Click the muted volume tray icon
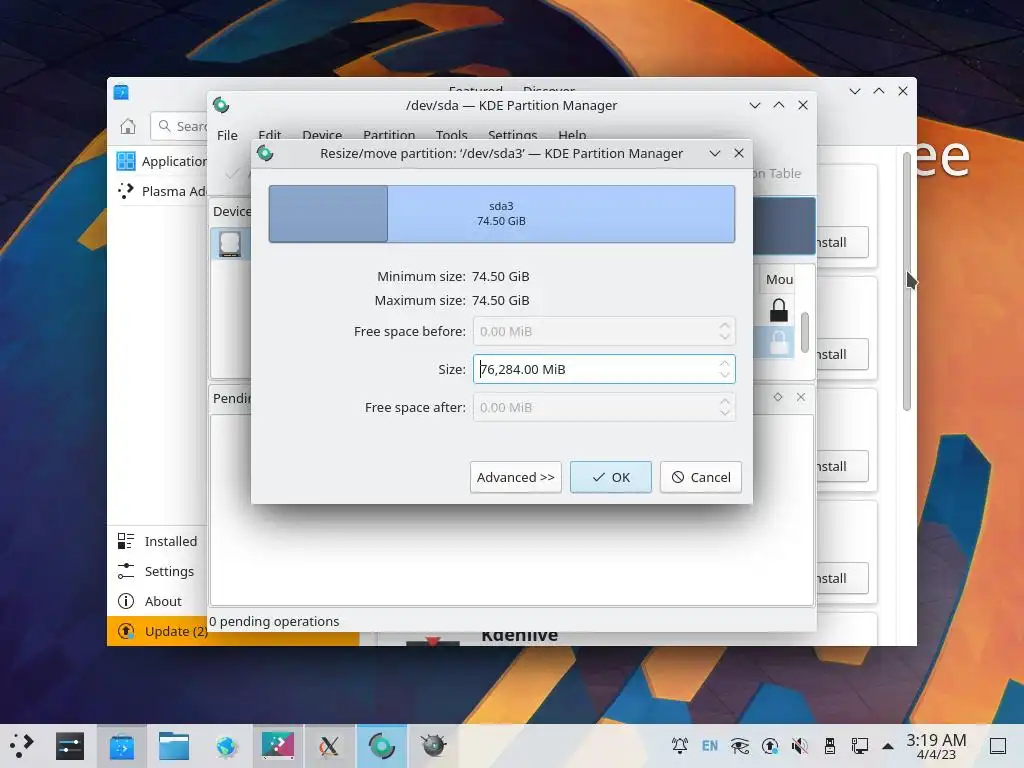Viewport: 1024px width, 768px height. click(799, 745)
